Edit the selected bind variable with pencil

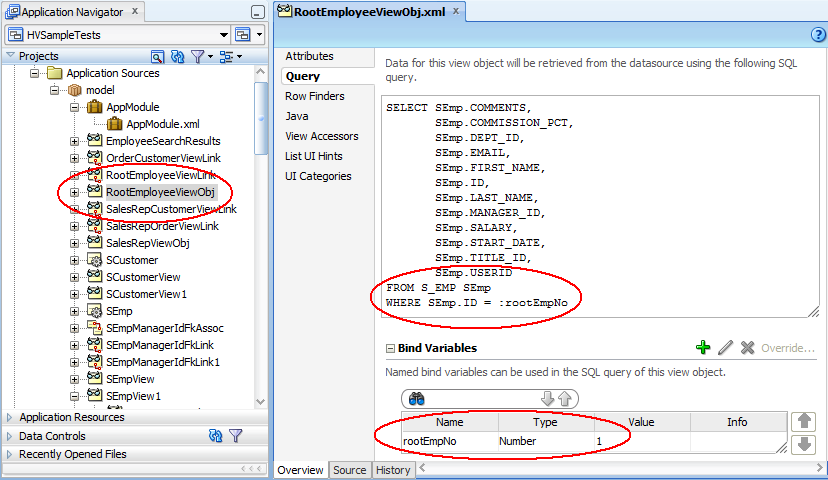[x=726, y=347]
